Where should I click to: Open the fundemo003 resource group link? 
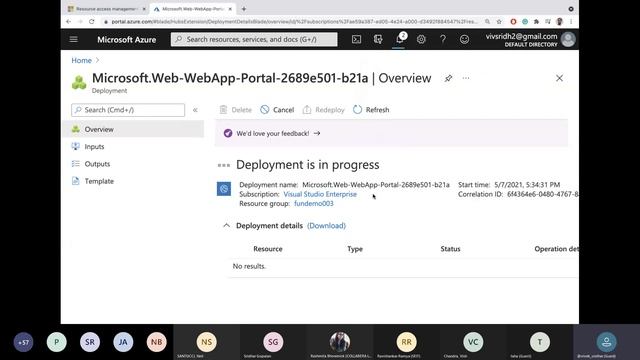(x=313, y=204)
